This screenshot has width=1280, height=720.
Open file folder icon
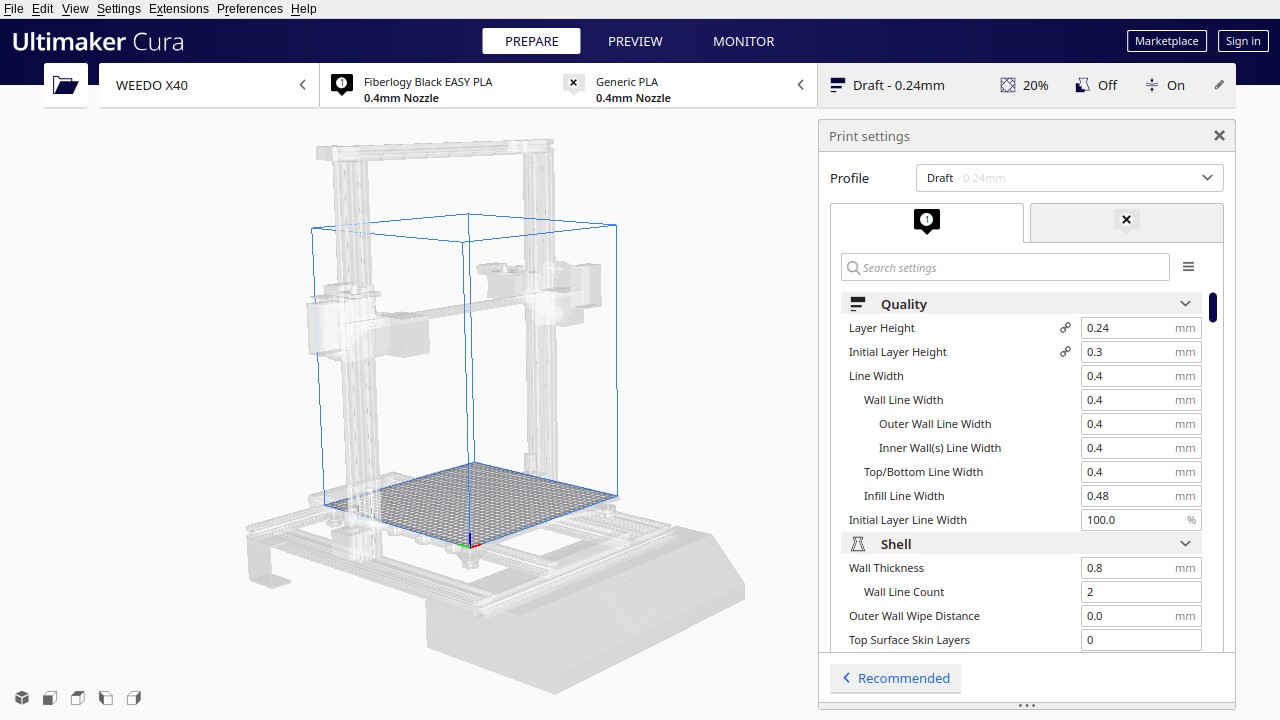pos(66,85)
